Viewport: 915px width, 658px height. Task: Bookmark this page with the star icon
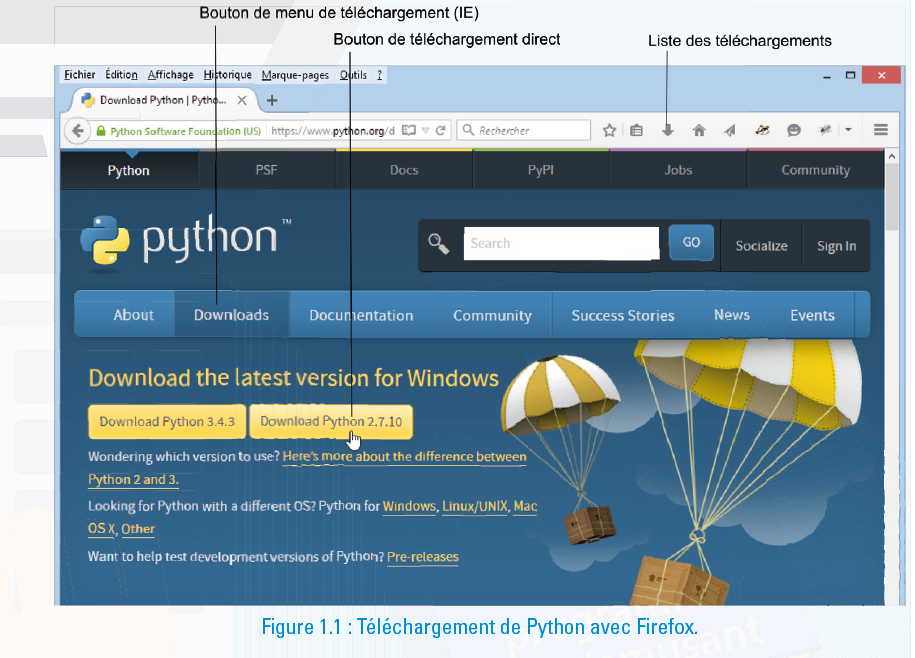609,131
